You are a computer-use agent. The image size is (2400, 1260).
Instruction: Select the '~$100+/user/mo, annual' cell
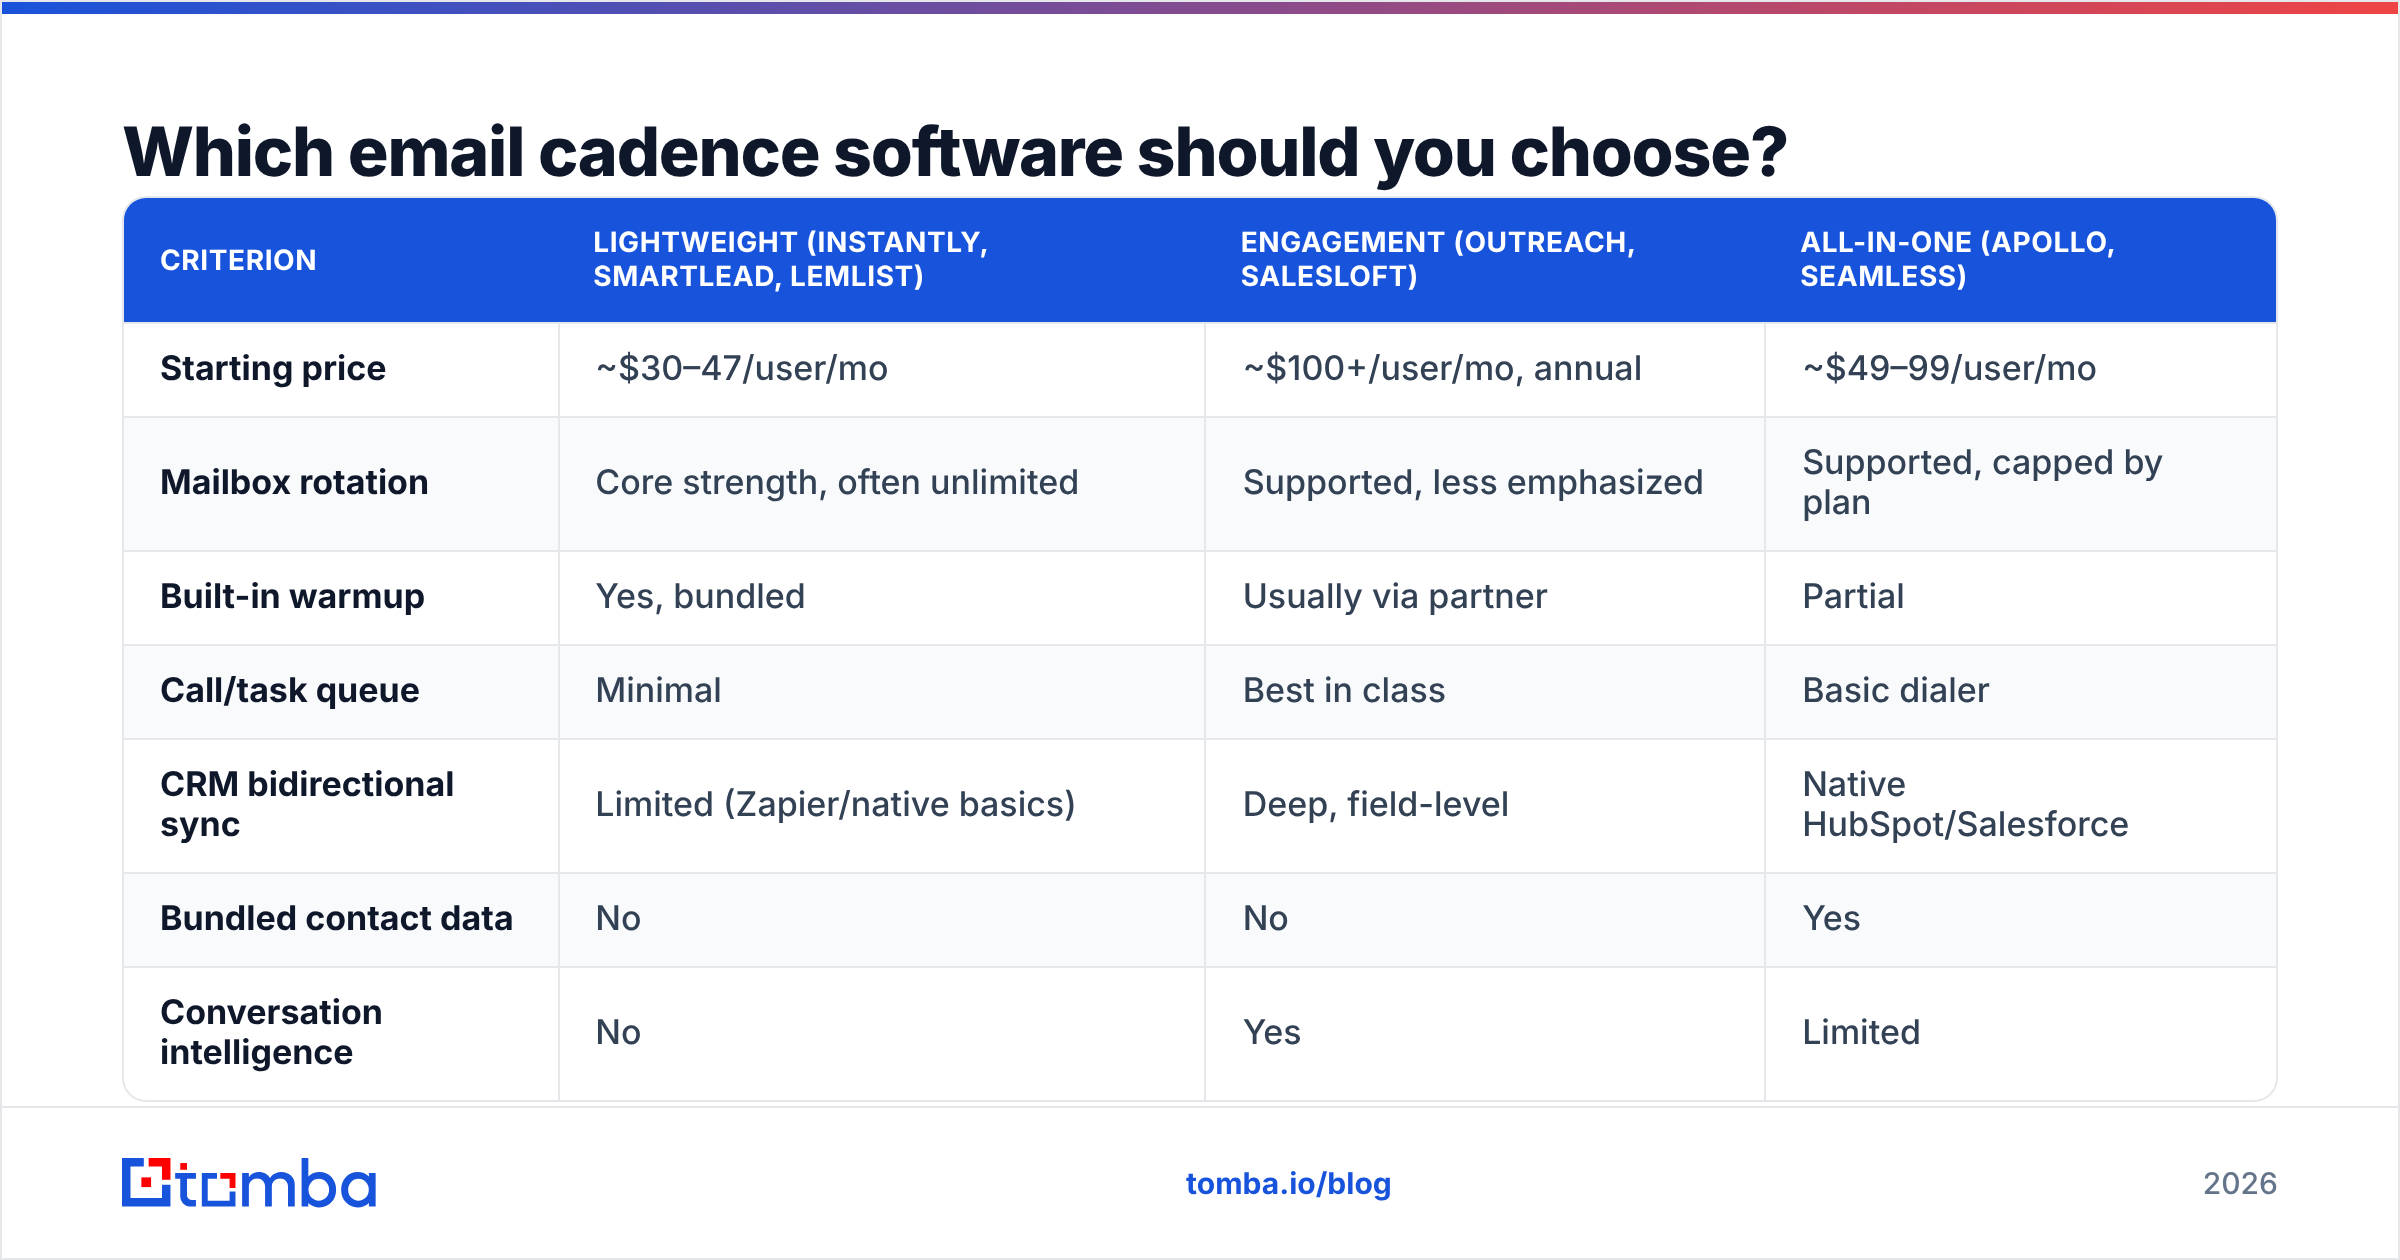1442,368
